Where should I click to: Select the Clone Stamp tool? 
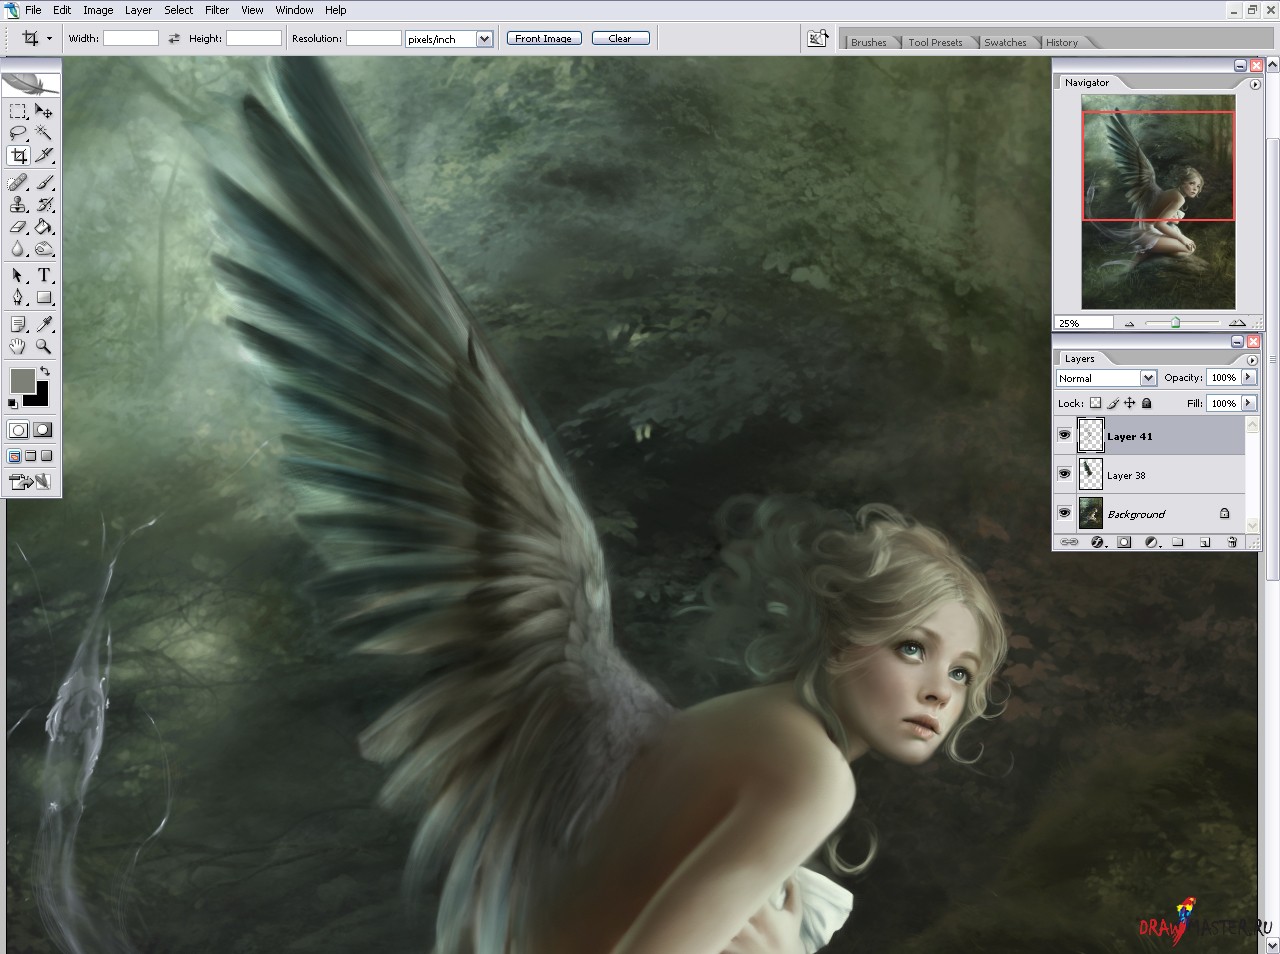pyautogui.click(x=18, y=205)
